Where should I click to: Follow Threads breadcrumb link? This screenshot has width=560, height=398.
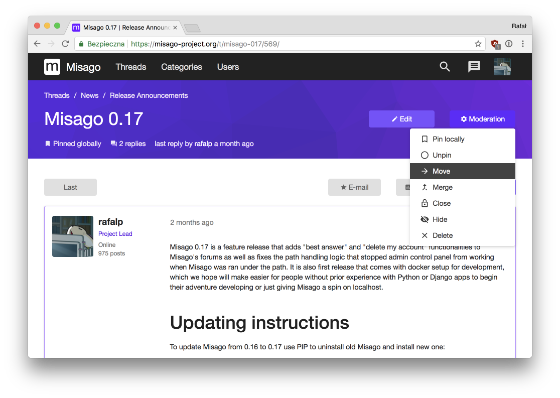pyautogui.click(x=57, y=95)
